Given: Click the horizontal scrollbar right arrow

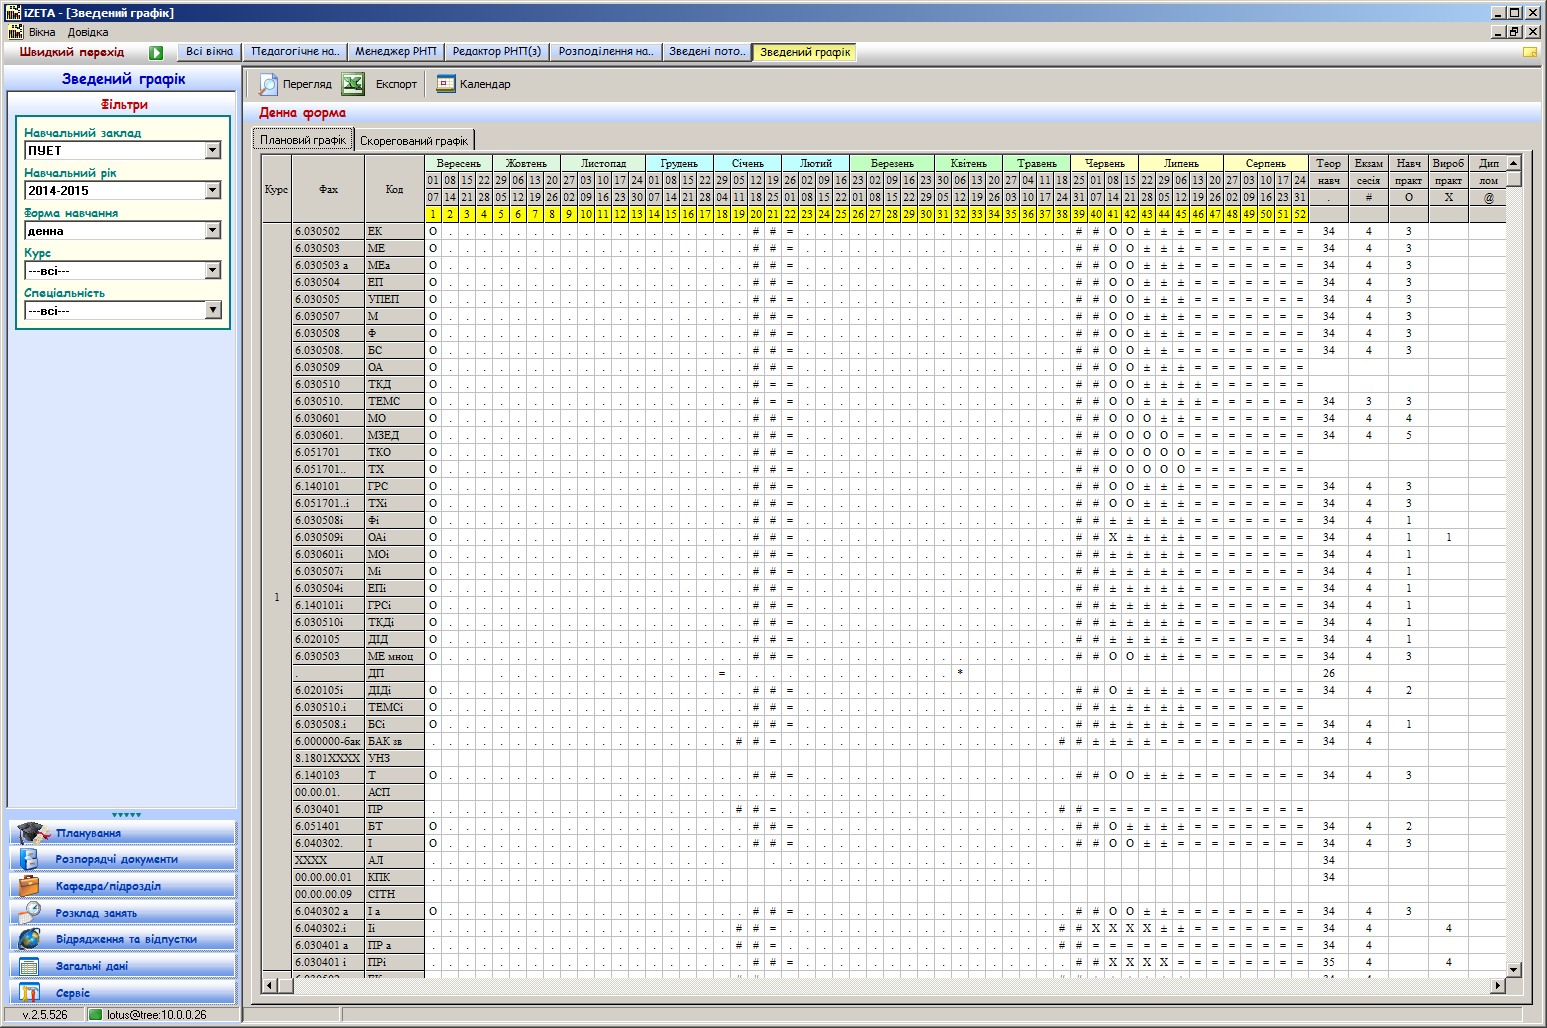Looking at the screenshot, I should click(x=1497, y=986).
